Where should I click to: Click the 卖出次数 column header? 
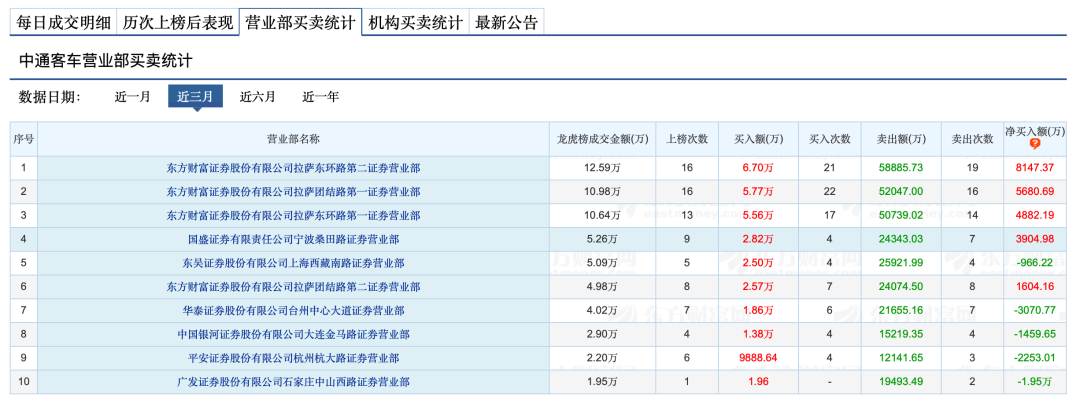click(973, 139)
